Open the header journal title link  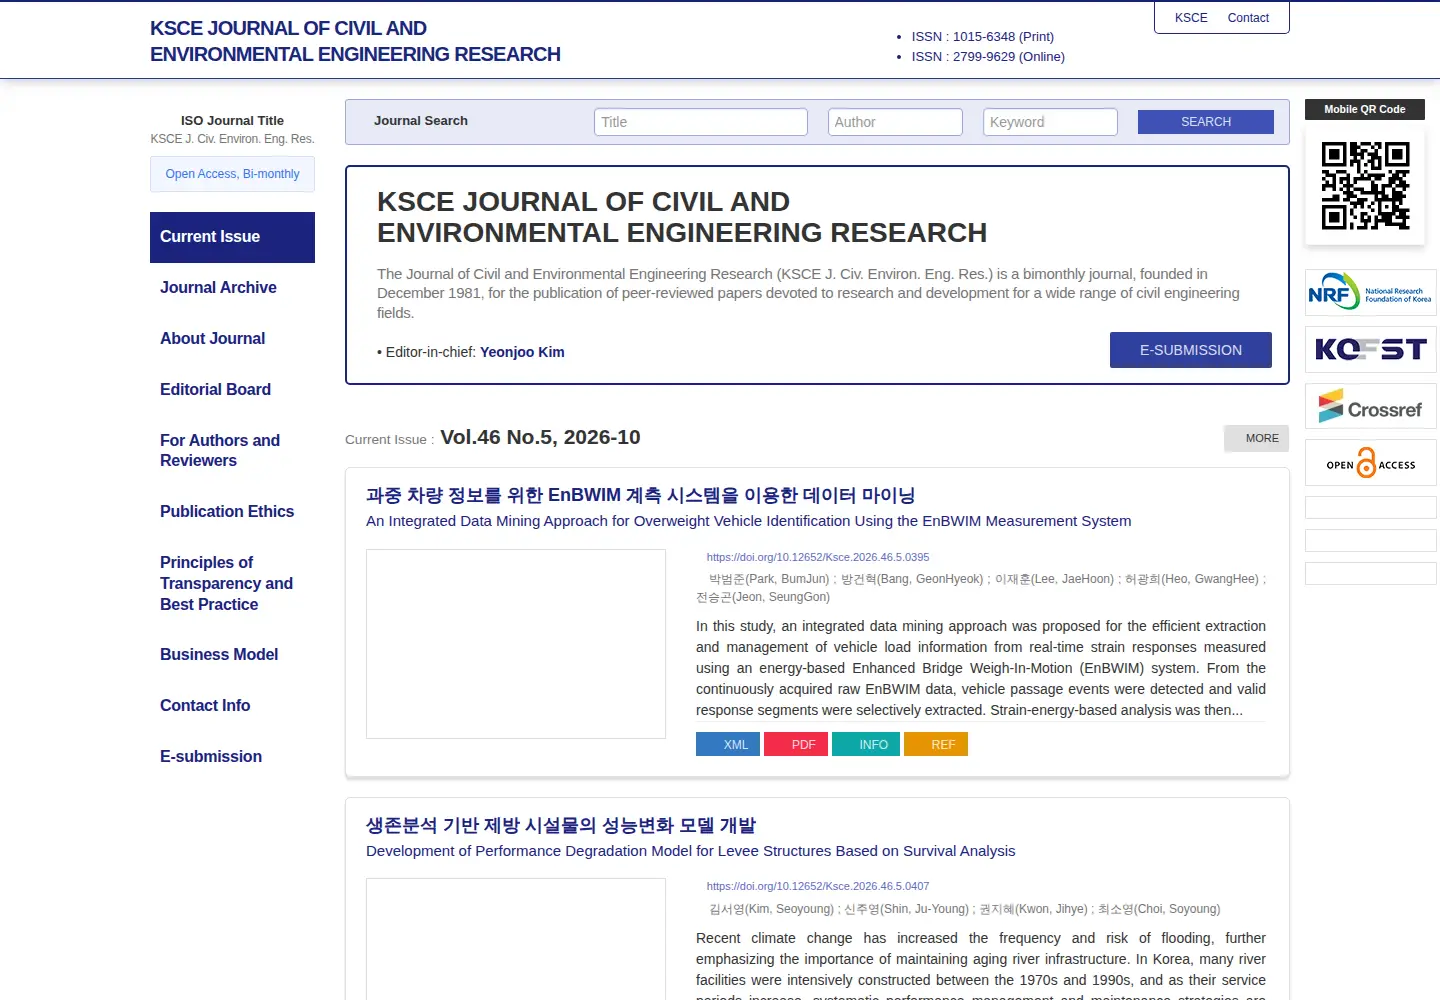(355, 41)
